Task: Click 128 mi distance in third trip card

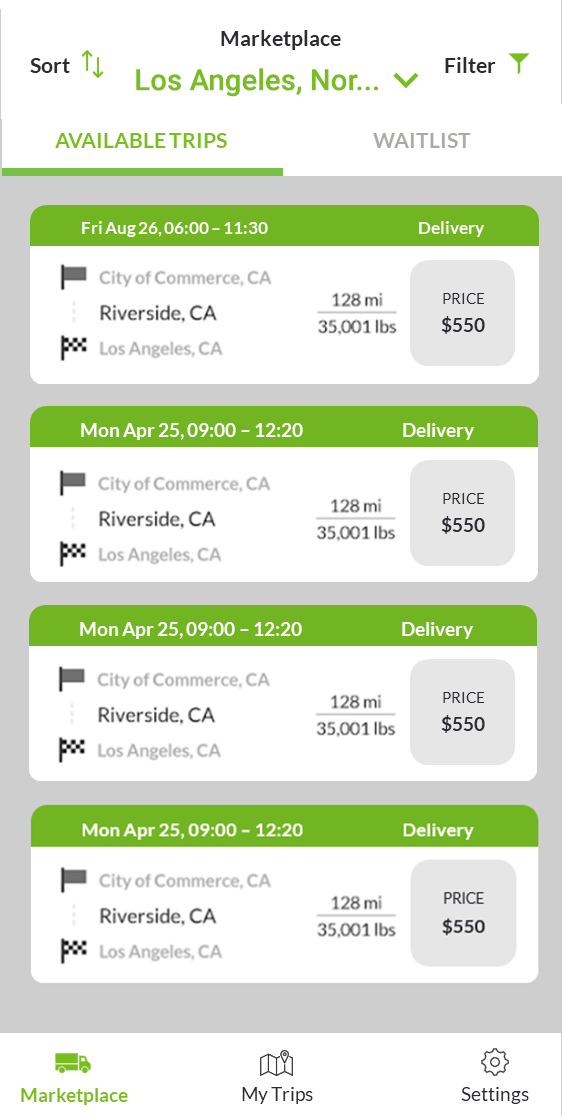Action: (x=356, y=702)
